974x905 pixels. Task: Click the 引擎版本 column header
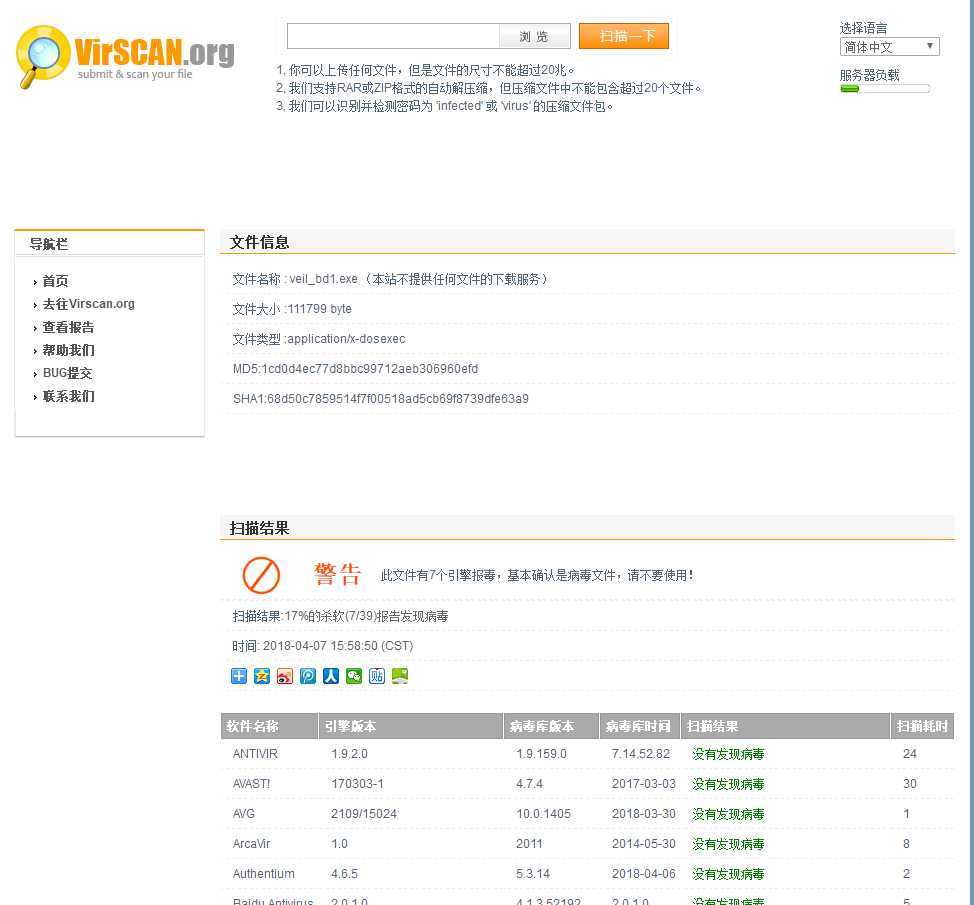pos(411,726)
